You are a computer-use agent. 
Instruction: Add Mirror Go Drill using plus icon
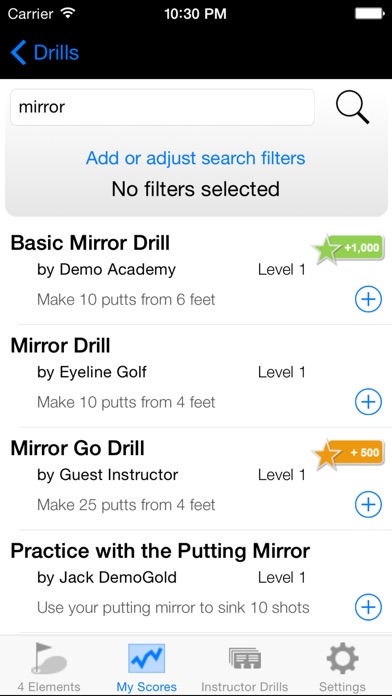coord(368,505)
